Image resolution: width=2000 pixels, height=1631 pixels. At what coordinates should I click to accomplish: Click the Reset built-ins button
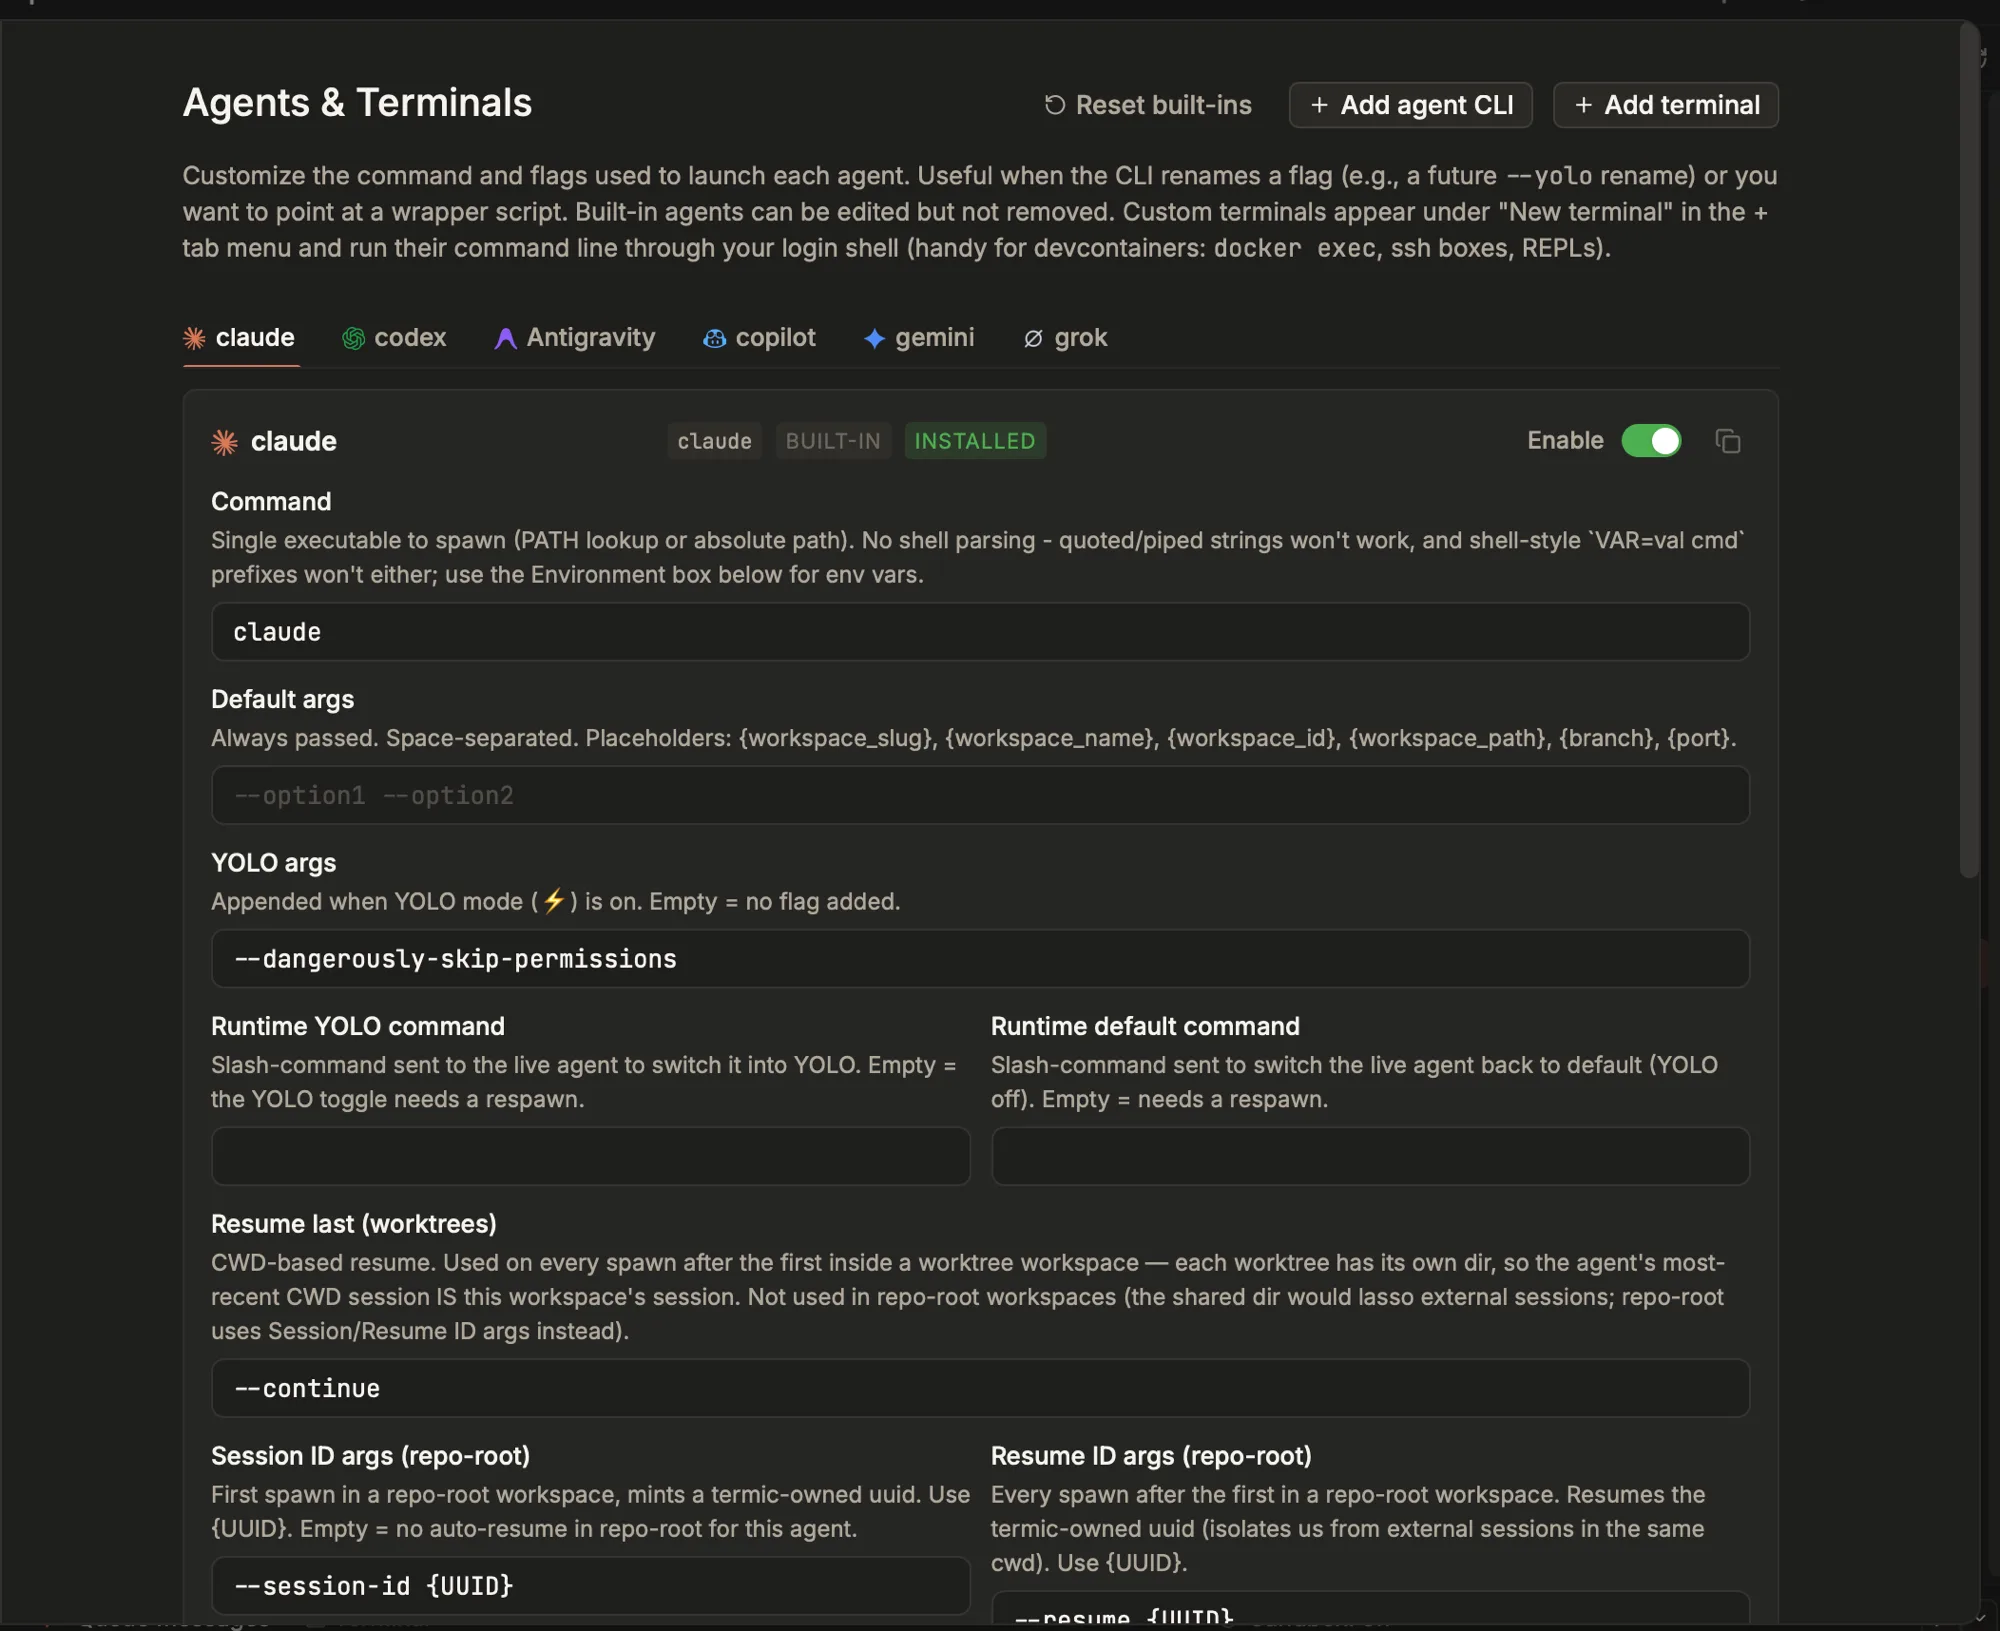click(x=1147, y=105)
